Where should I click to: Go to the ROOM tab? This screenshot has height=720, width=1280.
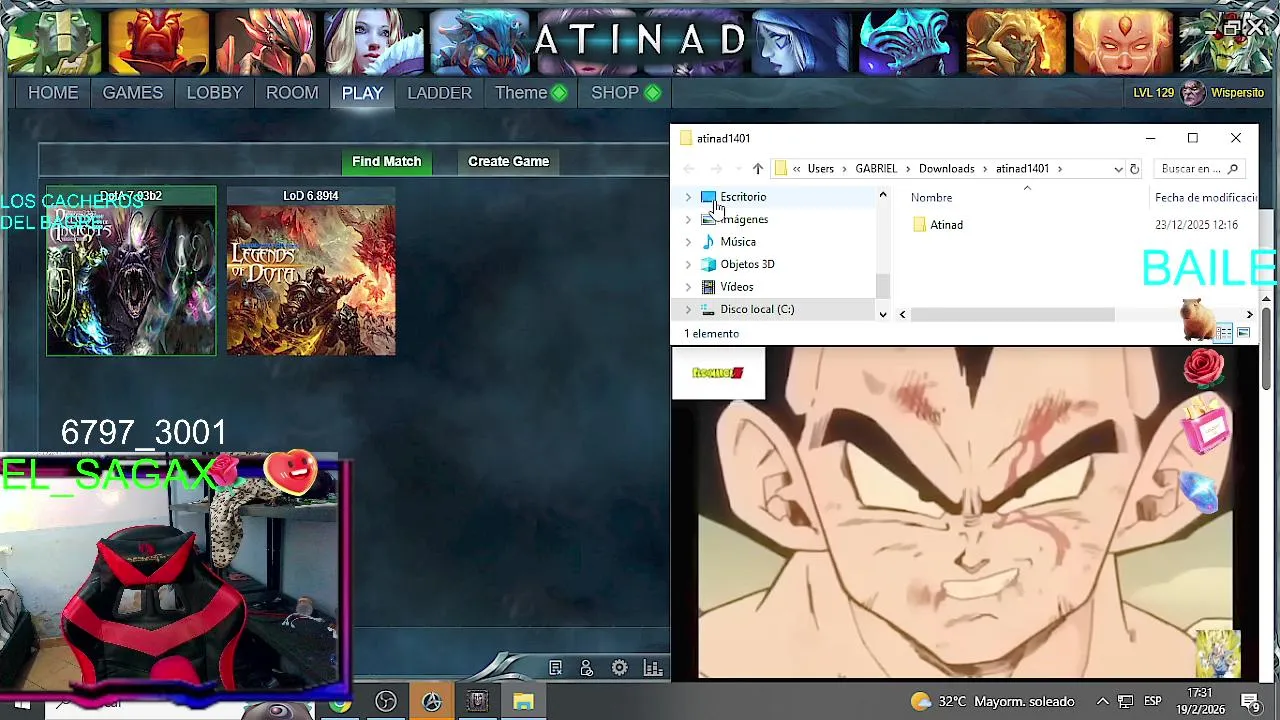(x=292, y=92)
